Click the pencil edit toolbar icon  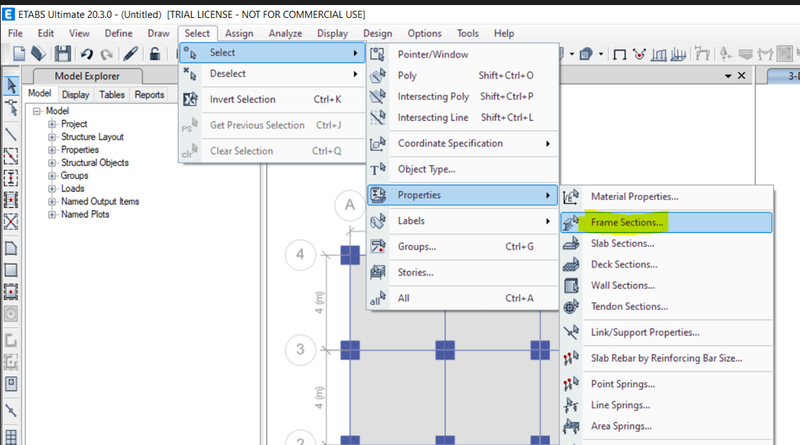pyautogui.click(x=131, y=54)
